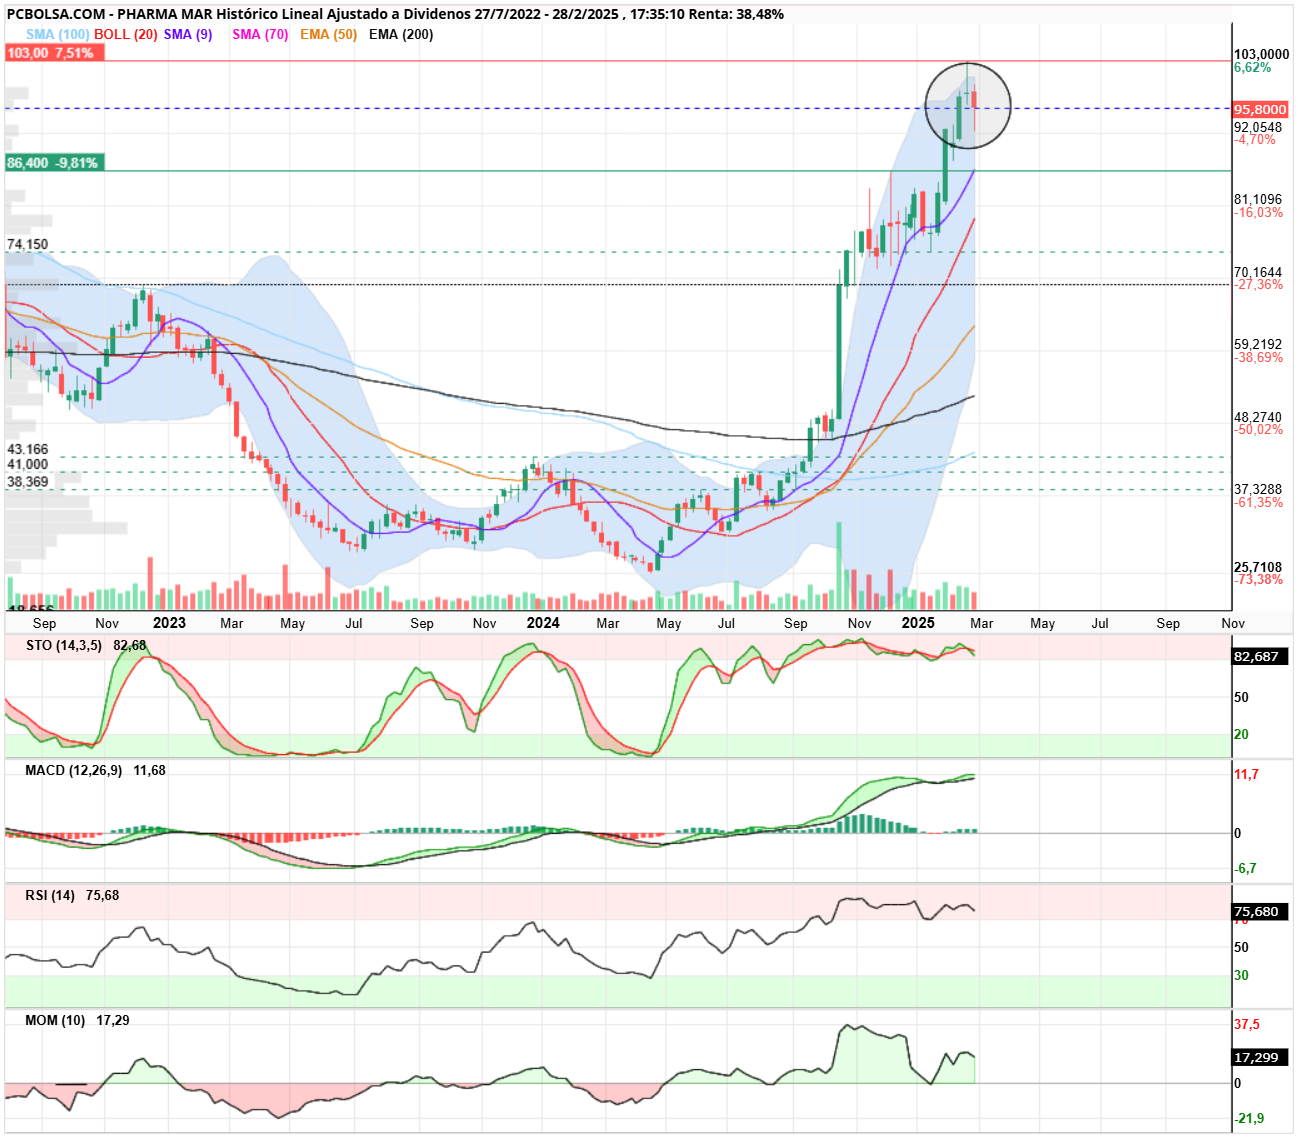Click the red 37,5 momentum scale value
Viewport: 1298px width, 1138px height.
click(1247, 1025)
